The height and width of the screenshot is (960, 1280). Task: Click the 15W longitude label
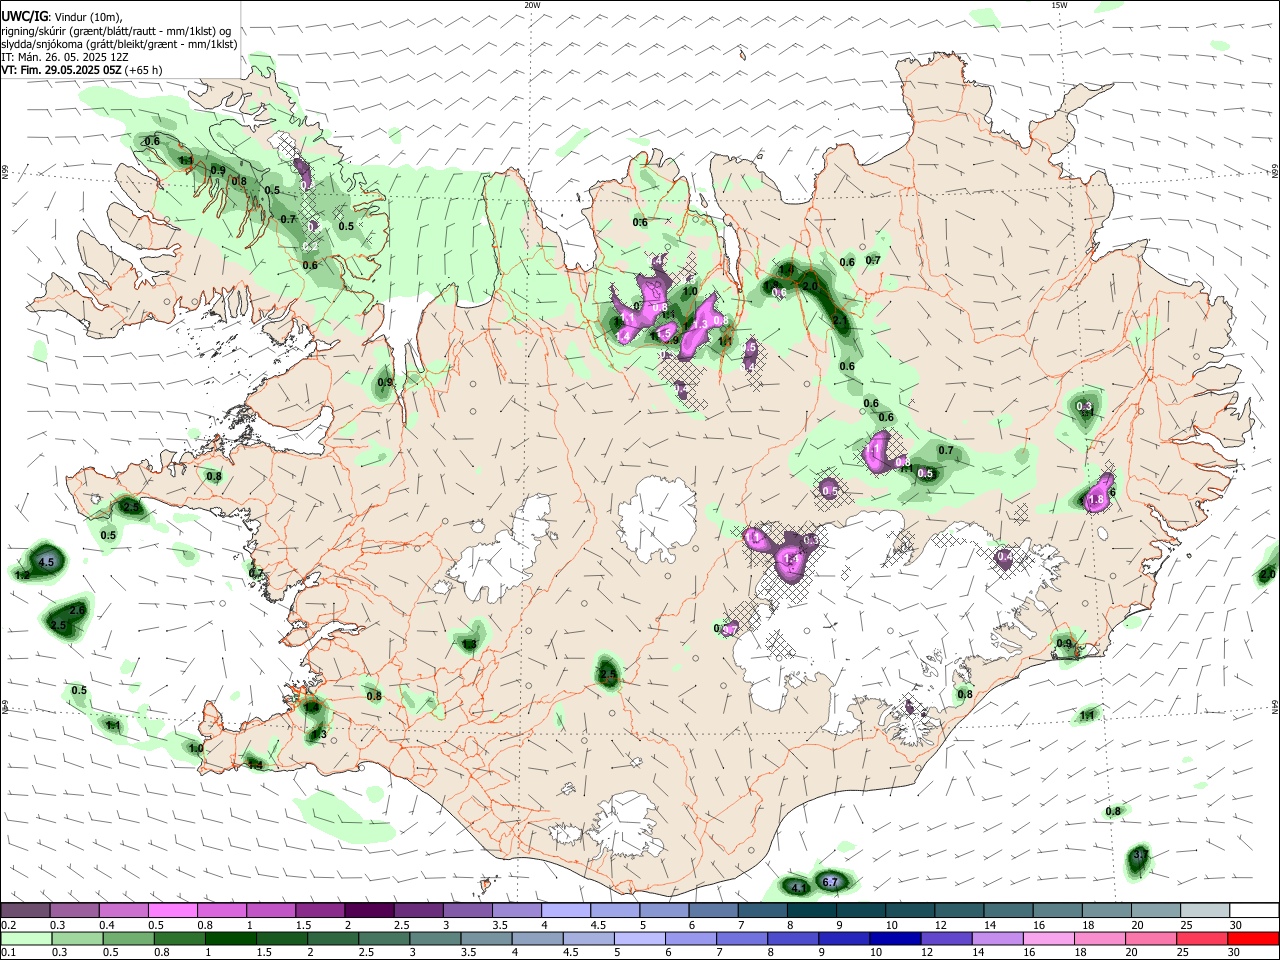[1059, 5]
